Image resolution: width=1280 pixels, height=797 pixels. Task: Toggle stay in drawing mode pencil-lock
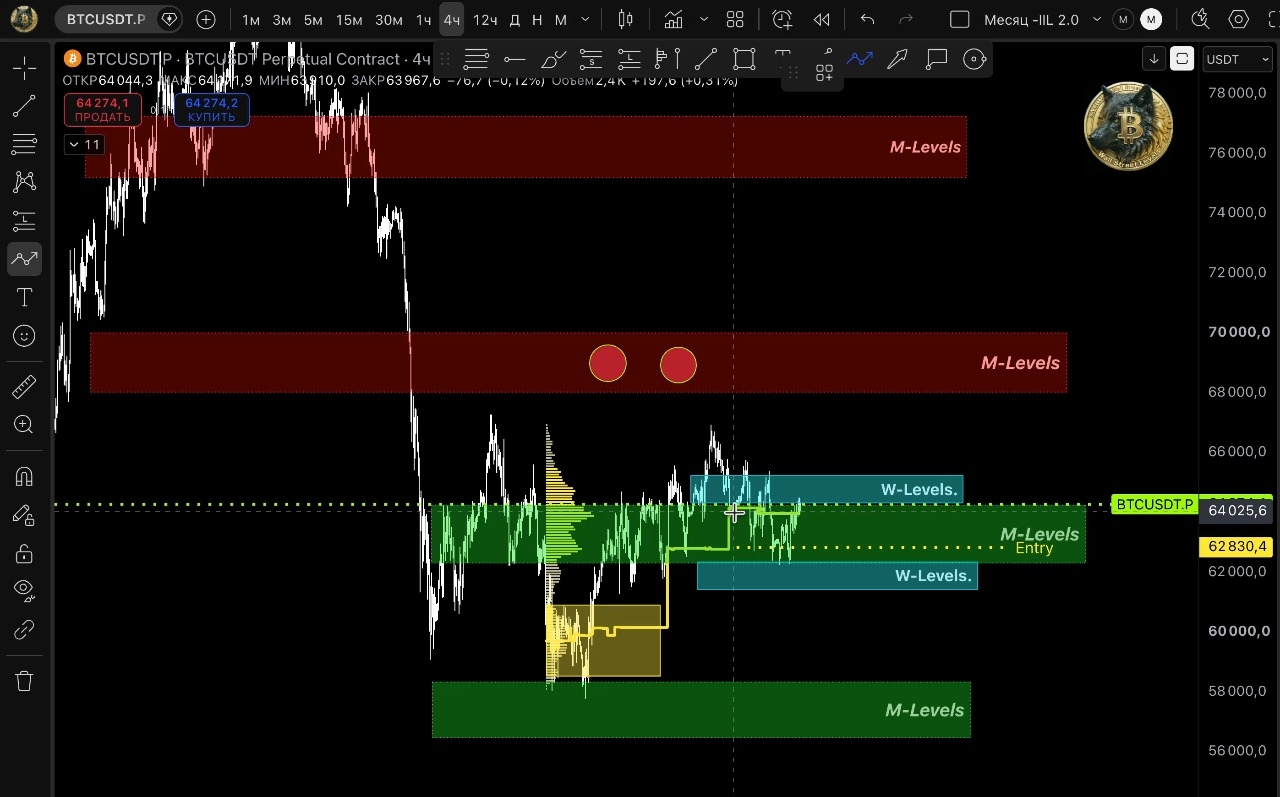coord(24,515)
